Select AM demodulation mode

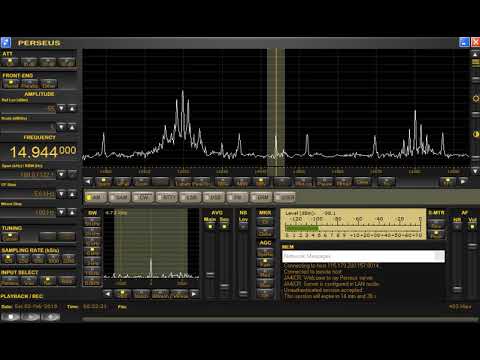[95, 197]
